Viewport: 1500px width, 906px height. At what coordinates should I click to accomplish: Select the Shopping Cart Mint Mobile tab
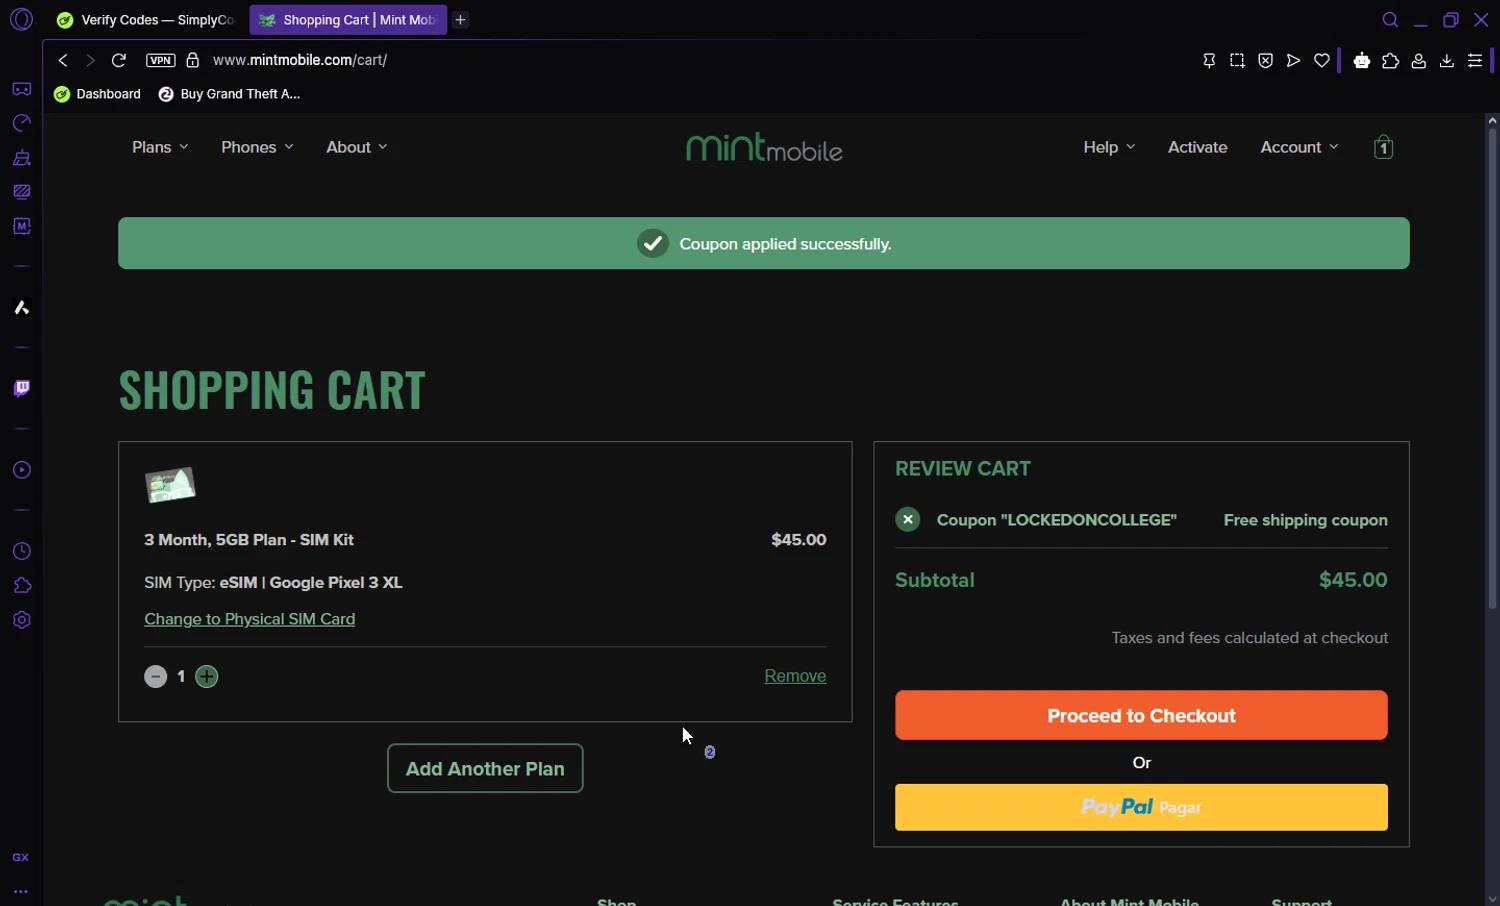click(x=347, y=20)
